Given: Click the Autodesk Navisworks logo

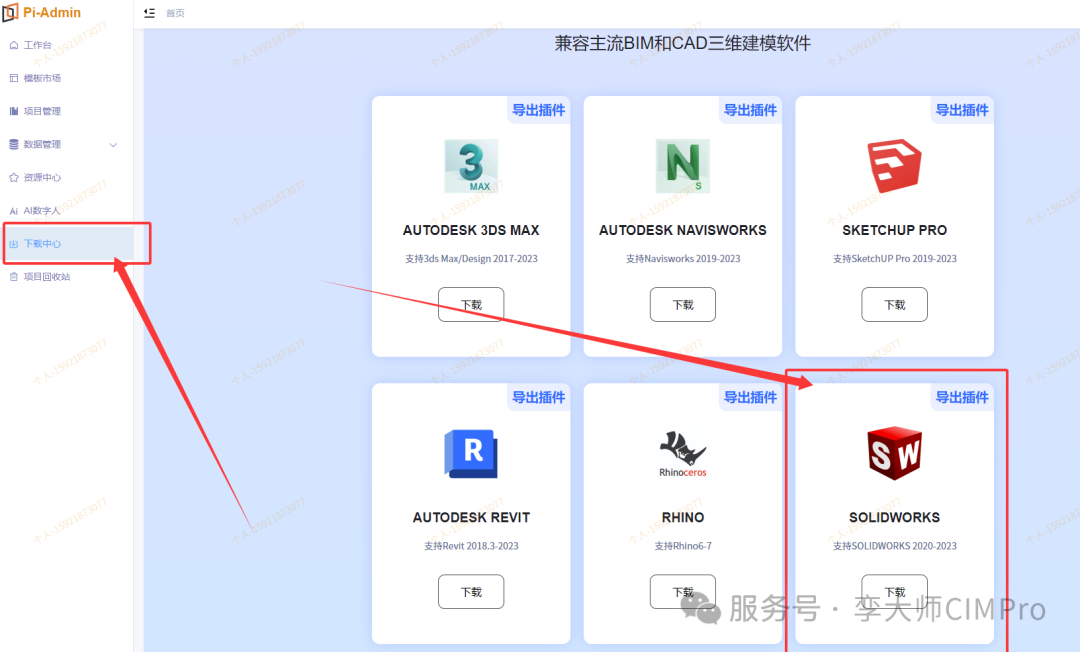Looking at the screenshot, I should [683, 166].
